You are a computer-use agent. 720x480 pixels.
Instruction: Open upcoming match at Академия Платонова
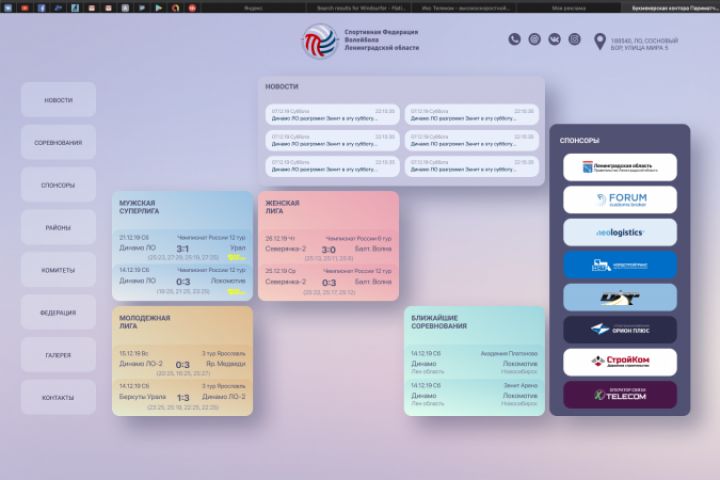pyautogui.click(x=474, y=362)
